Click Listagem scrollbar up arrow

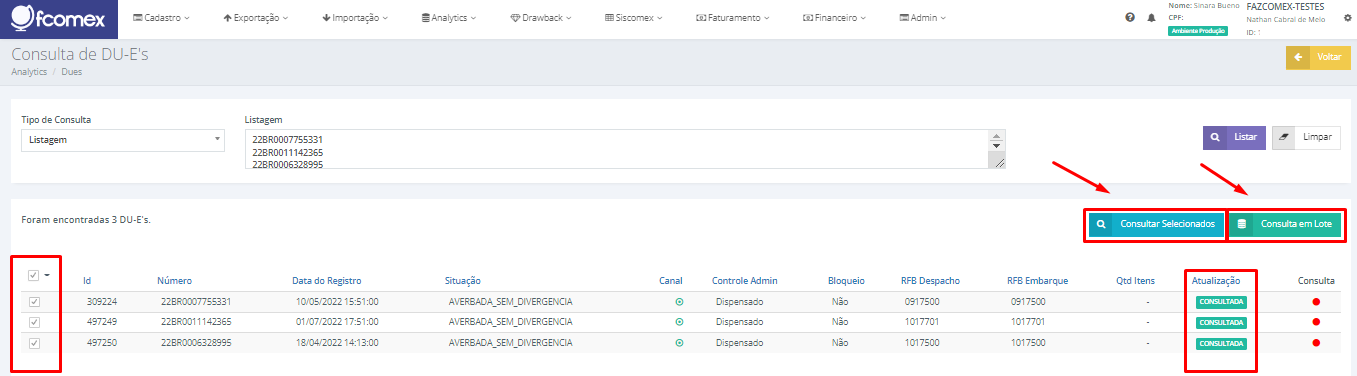(997, 136)
